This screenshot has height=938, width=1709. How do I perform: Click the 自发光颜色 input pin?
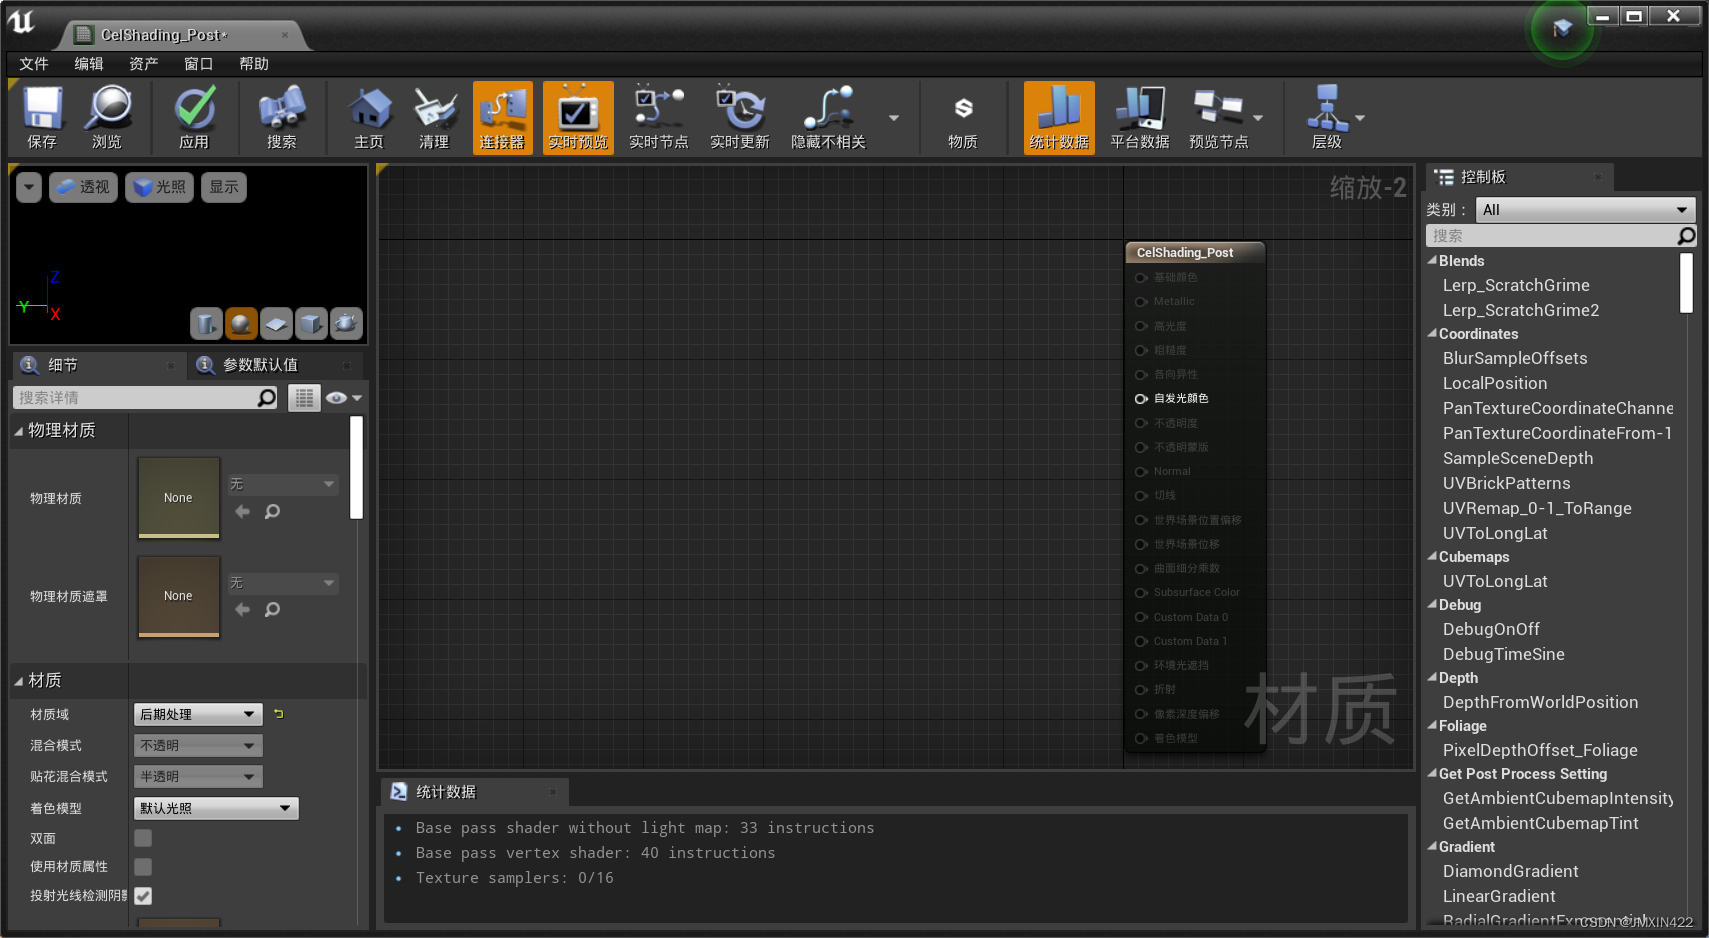(1140, 399)
